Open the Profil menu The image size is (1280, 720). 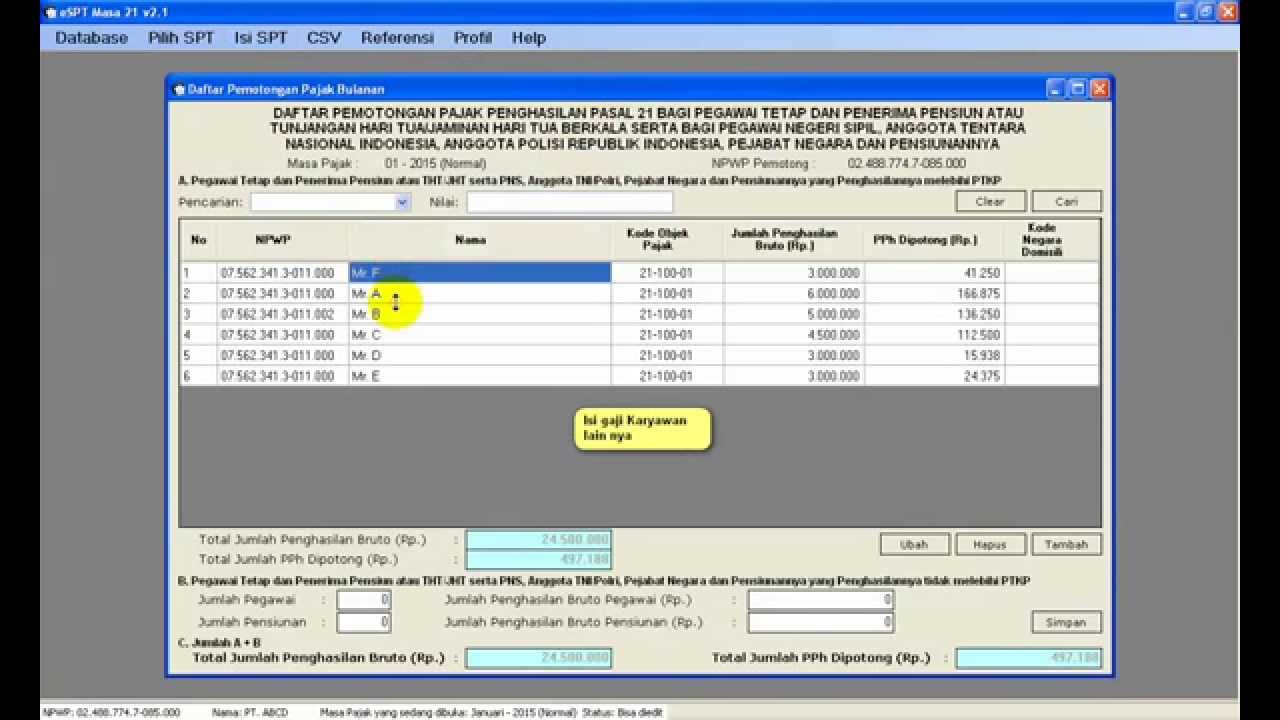click(x=473, y=38)
